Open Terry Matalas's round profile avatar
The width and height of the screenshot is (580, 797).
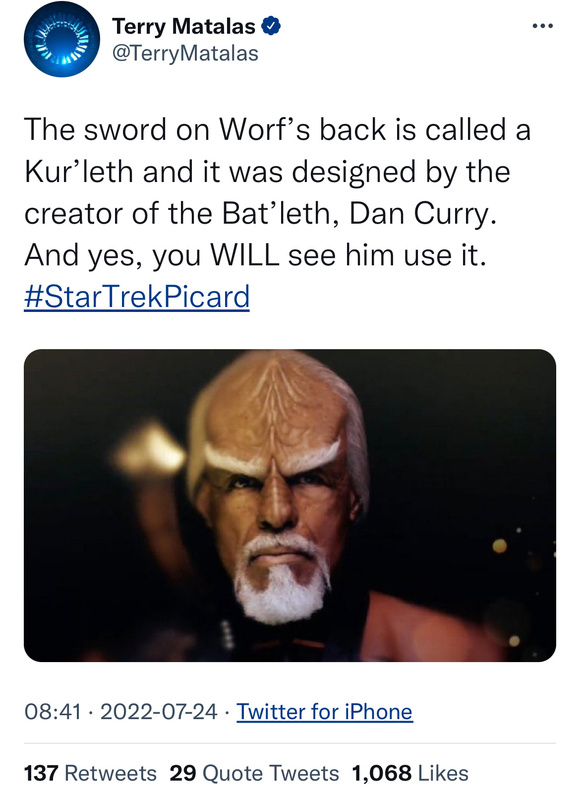coord(62,40)
